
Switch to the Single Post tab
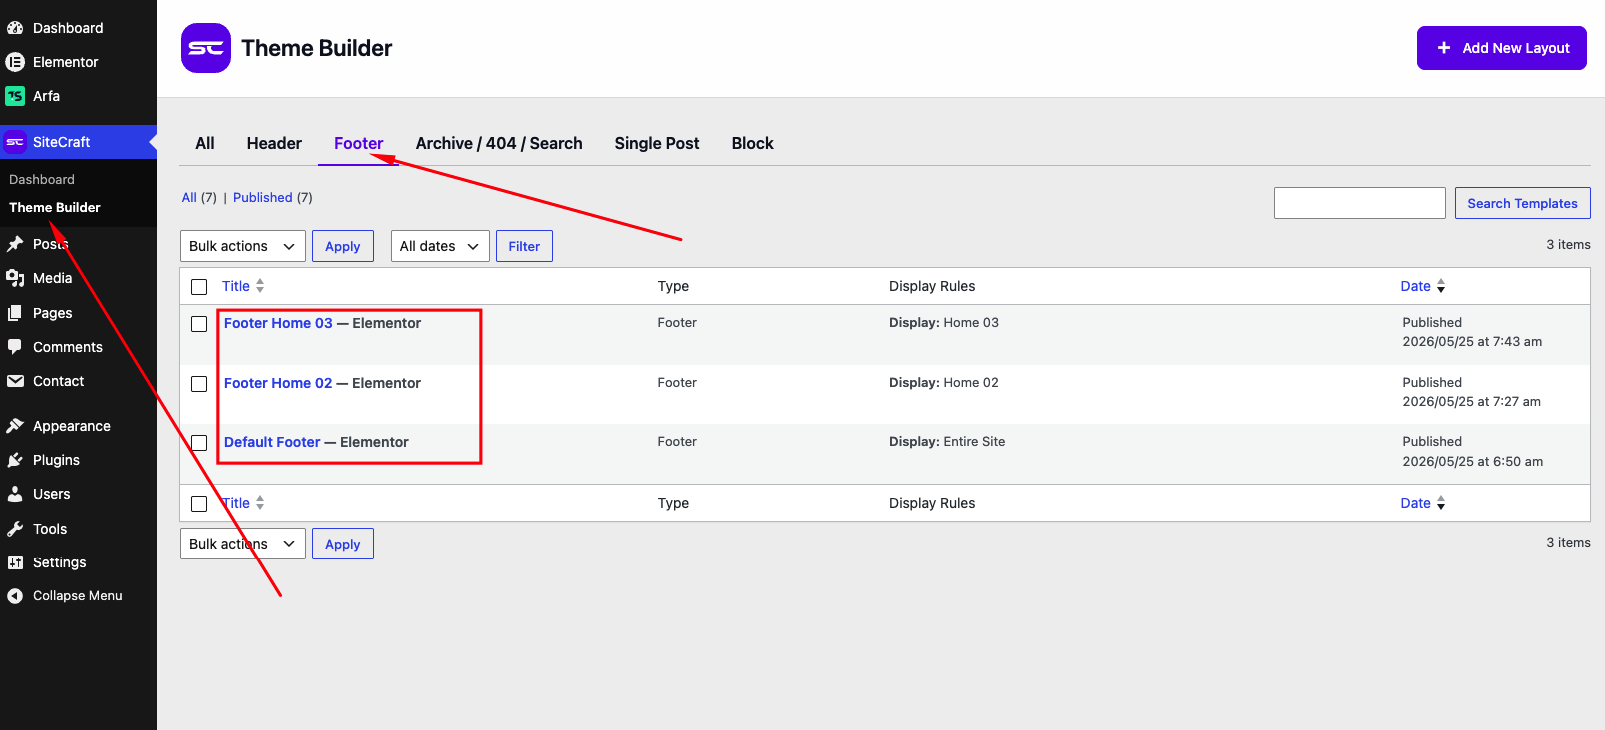(x=657, y=143)
